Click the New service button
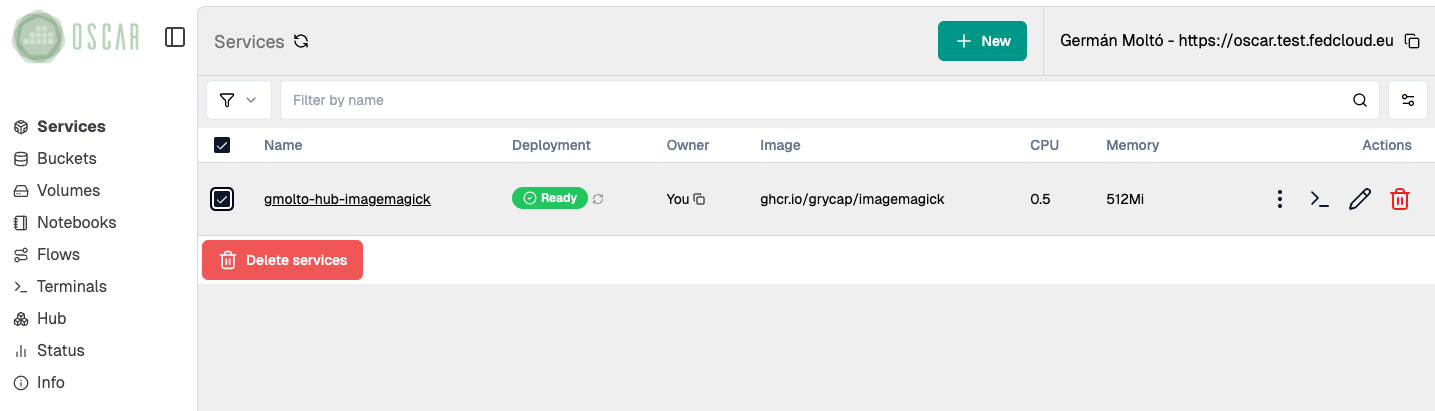 [982, 41]
